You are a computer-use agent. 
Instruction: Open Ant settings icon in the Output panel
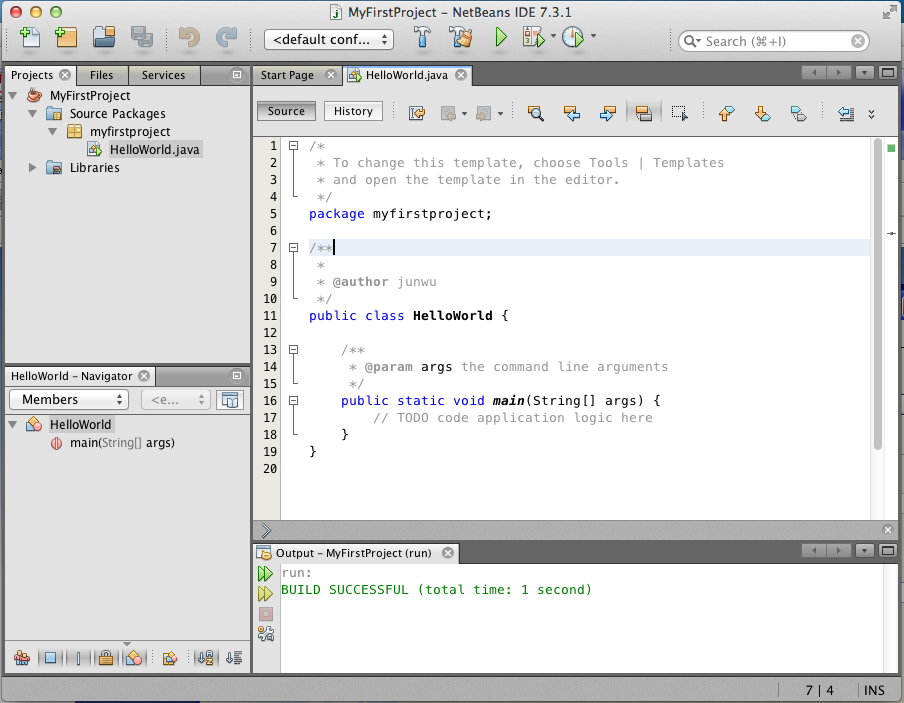(x=266, y=634)
